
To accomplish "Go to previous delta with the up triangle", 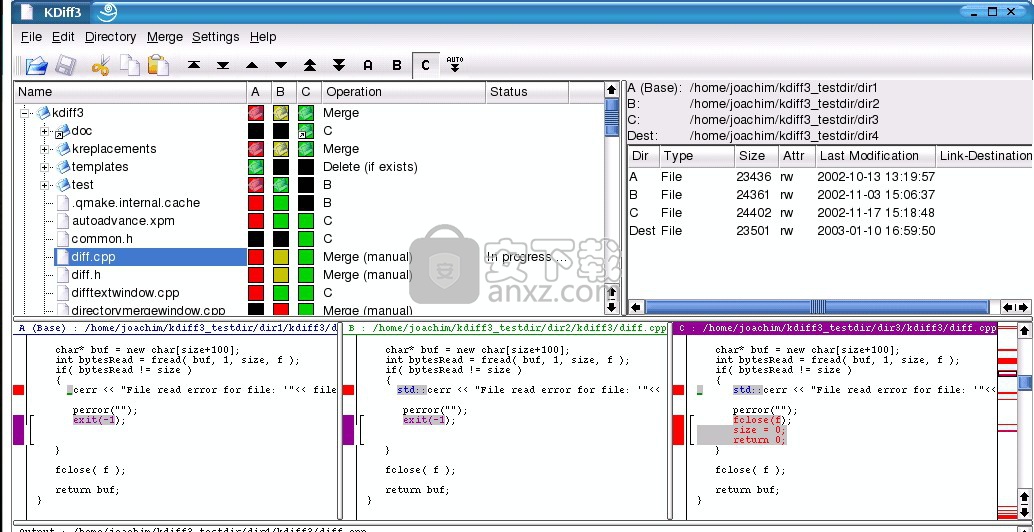I will coord(252,65).
